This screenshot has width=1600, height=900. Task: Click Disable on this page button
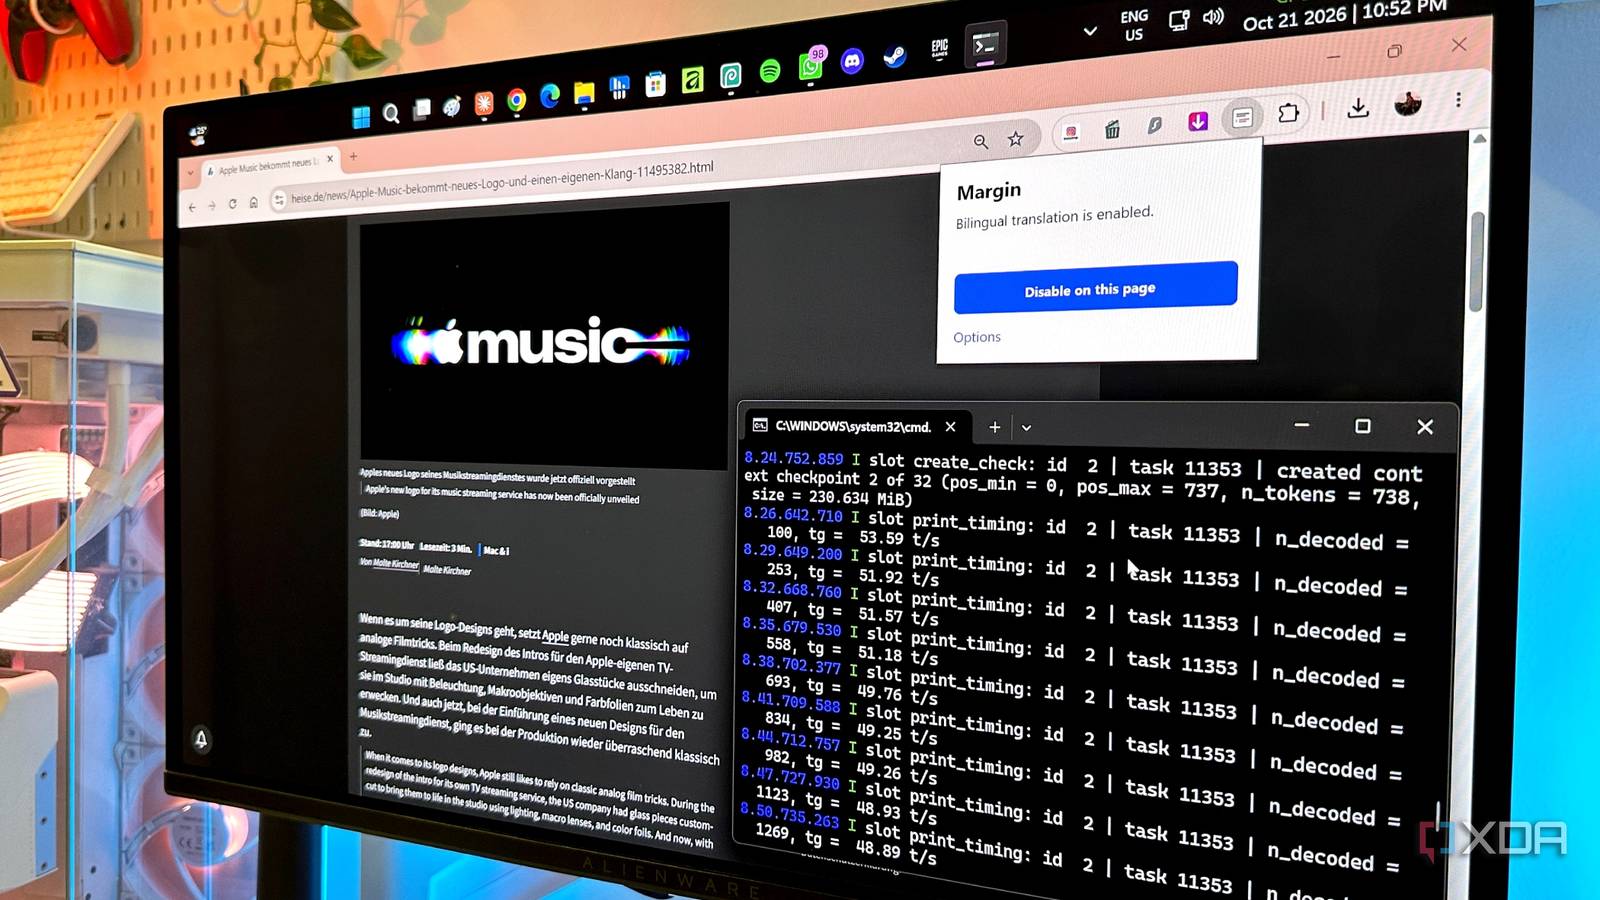click(1095, 288)
